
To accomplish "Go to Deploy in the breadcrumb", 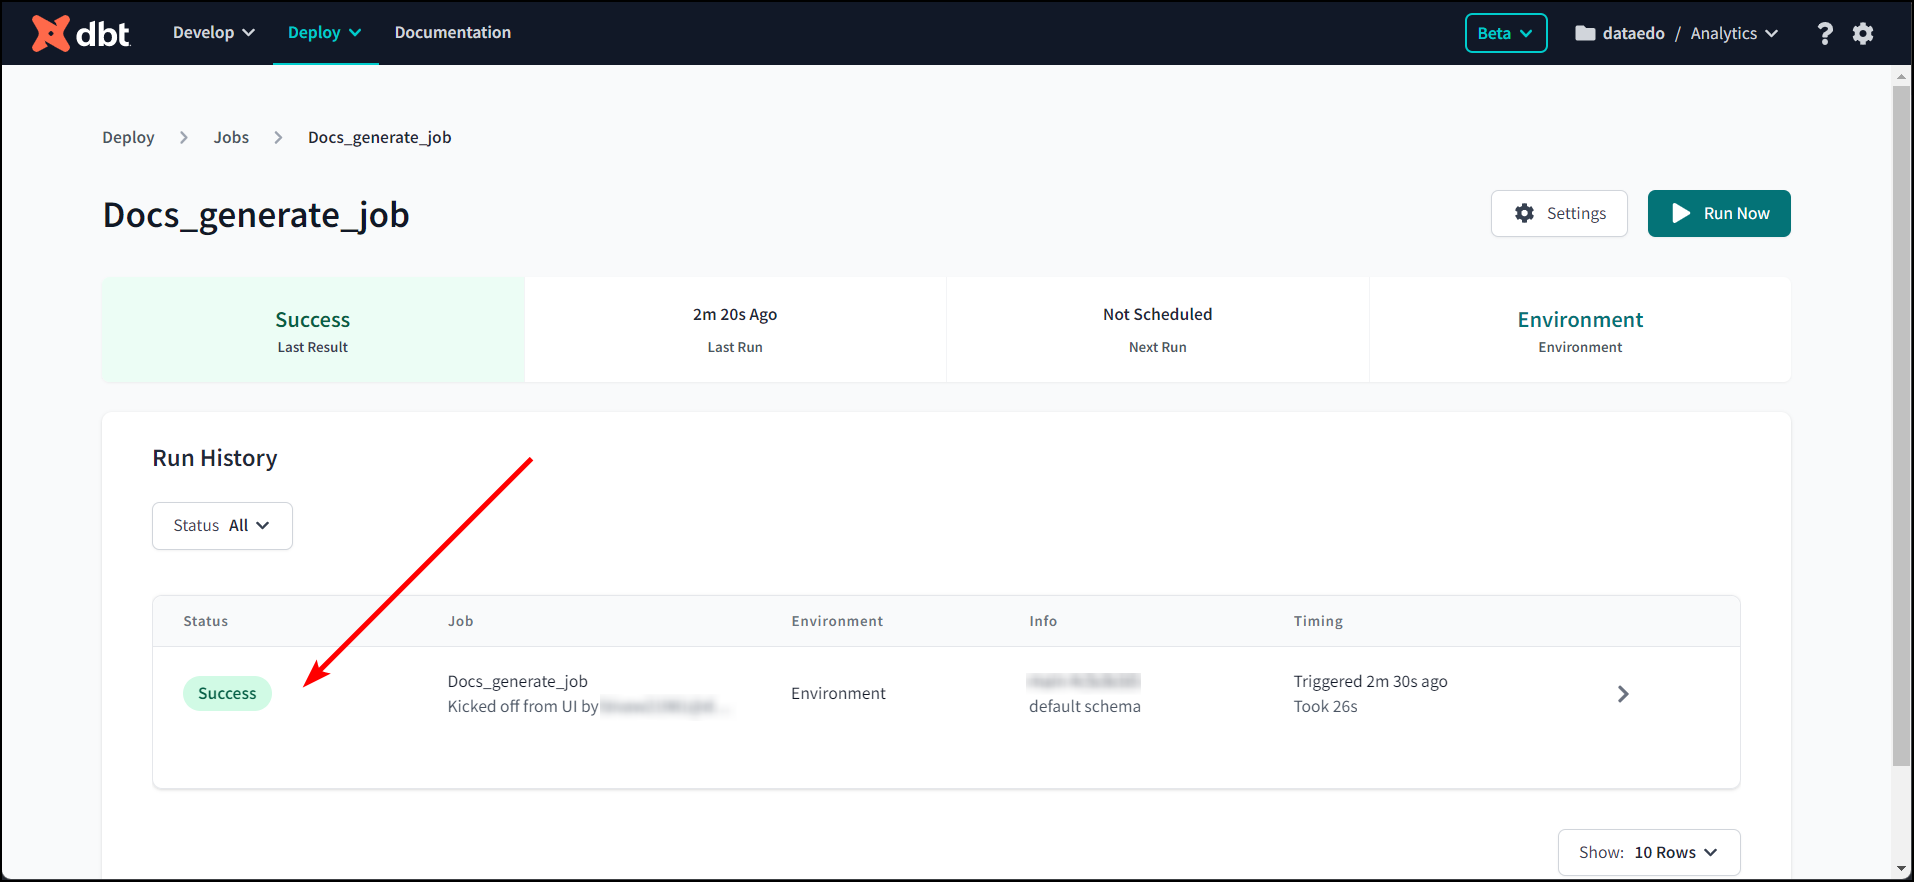I will [x=128, y=138].
